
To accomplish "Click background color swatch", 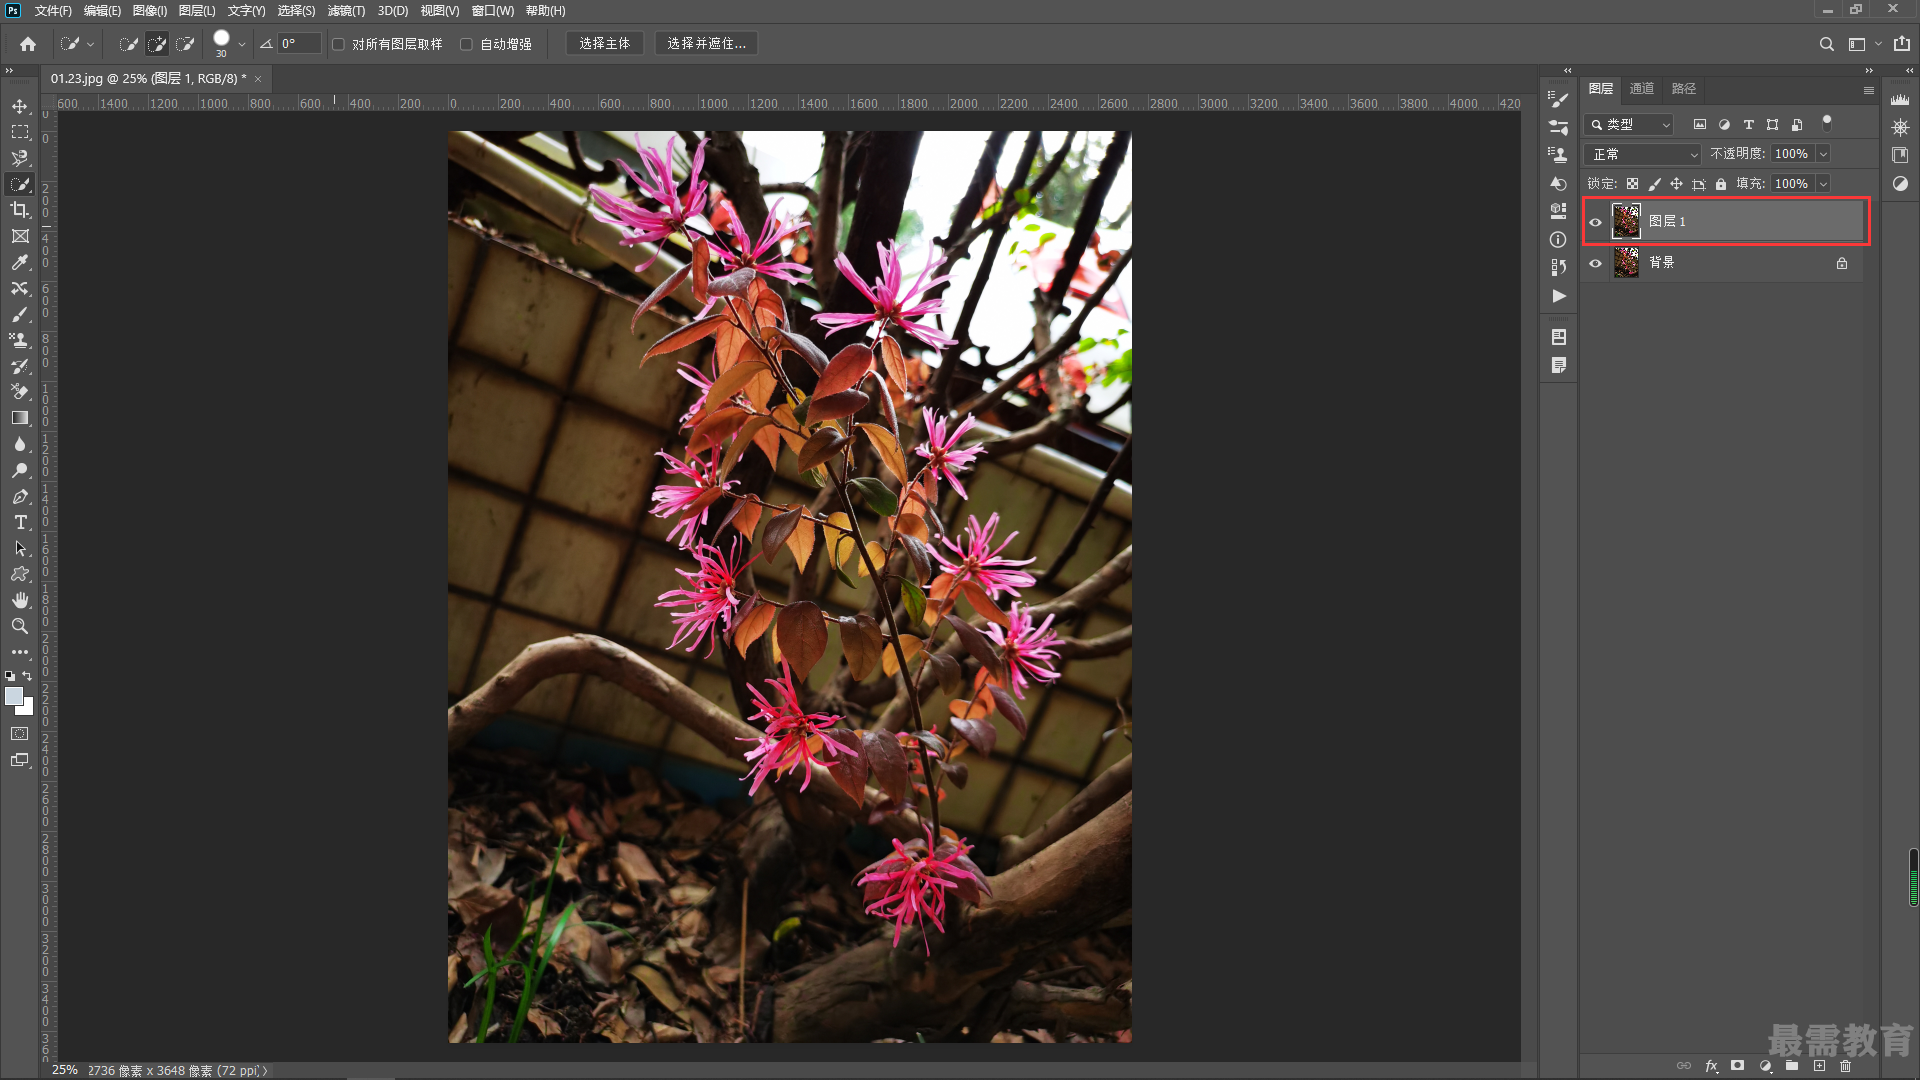I will click(28, 709).
